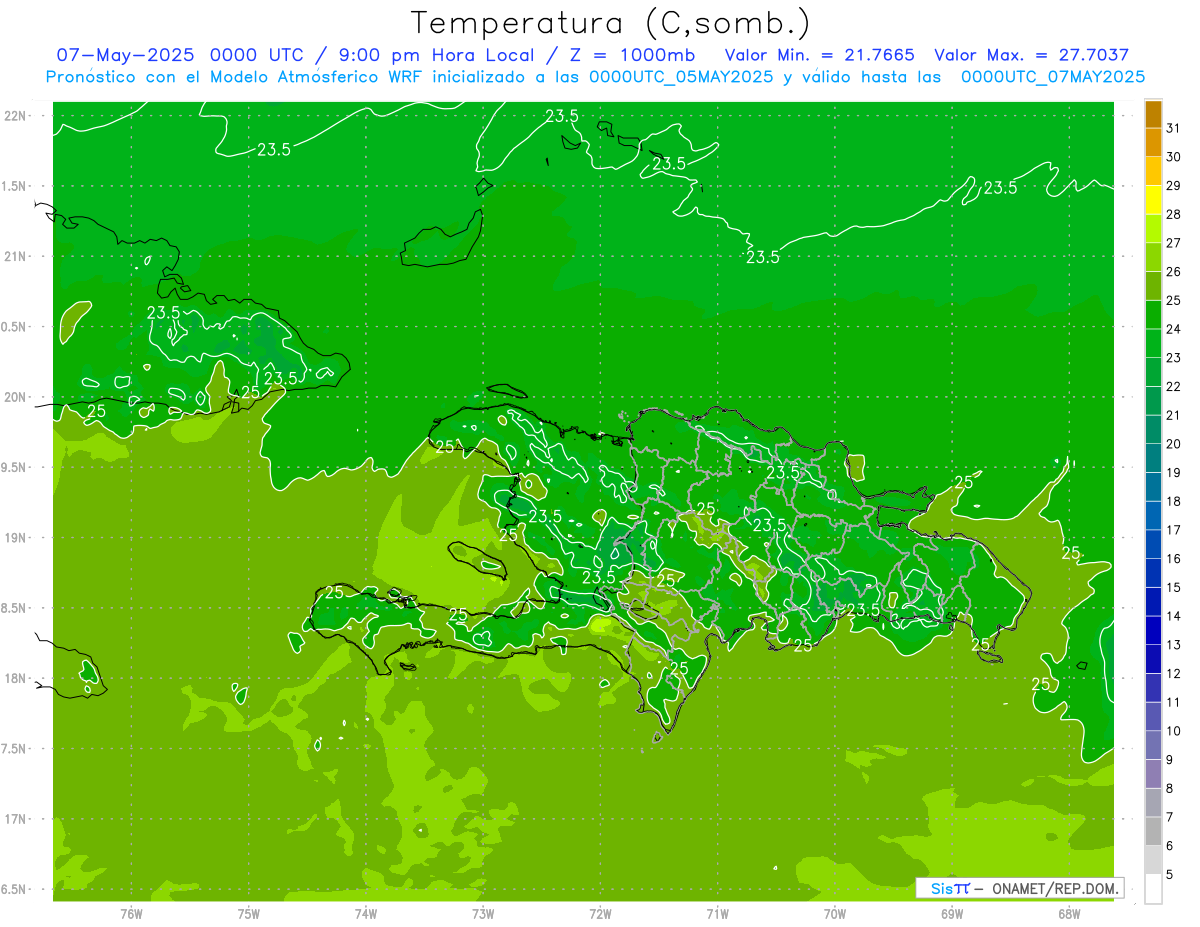1200x927 pixels.
Task: Click legend value '15'
Action: coord(1174,588)
